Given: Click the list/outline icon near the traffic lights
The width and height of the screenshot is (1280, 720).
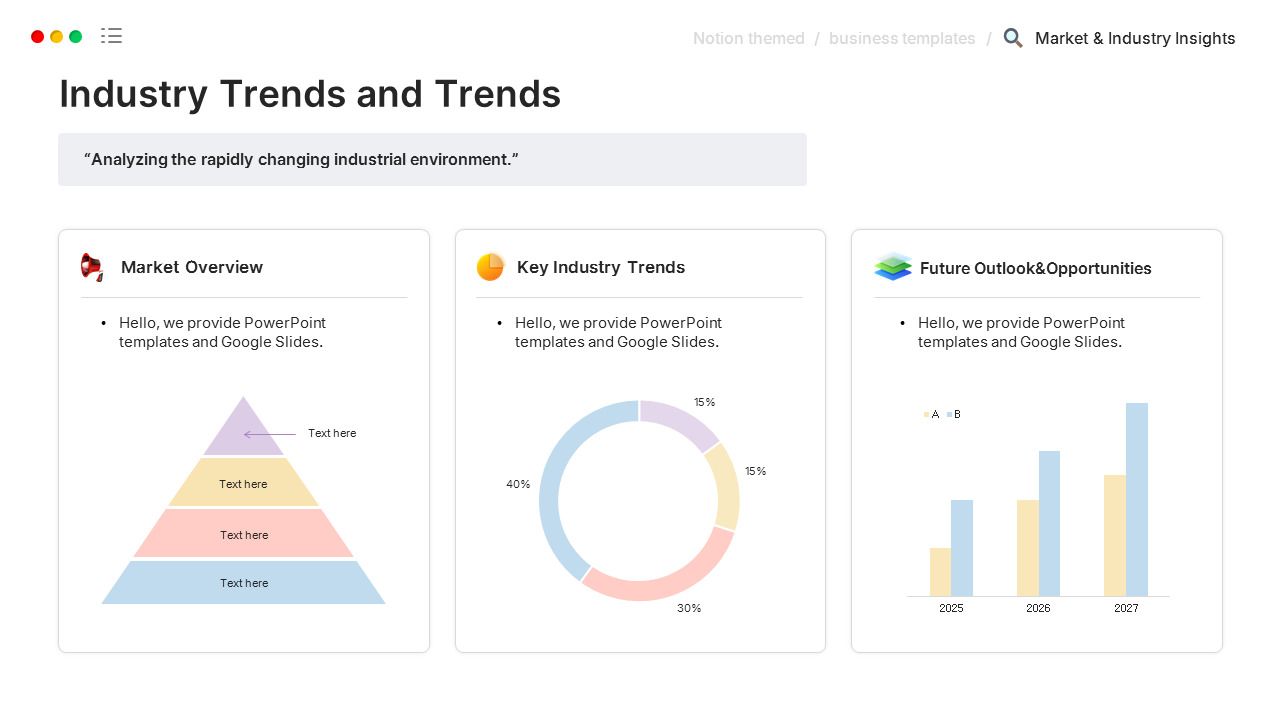Looking at the screenshot, I should coord(111,35).
